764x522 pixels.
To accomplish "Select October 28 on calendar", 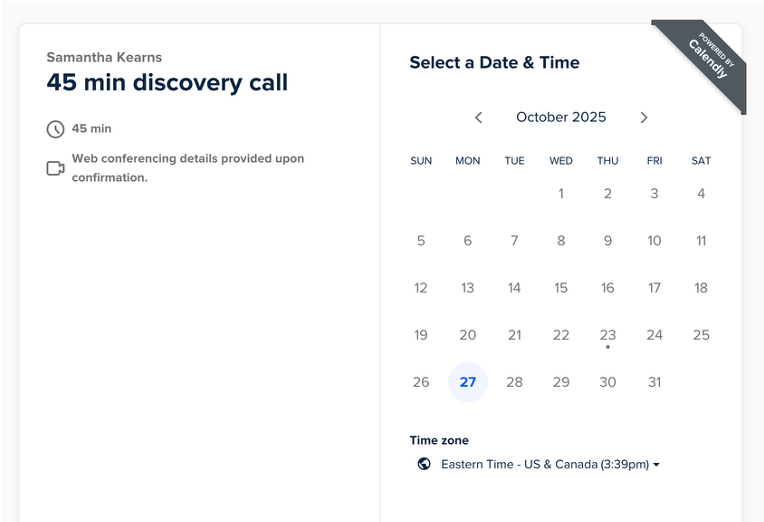I will pos(515,382).
